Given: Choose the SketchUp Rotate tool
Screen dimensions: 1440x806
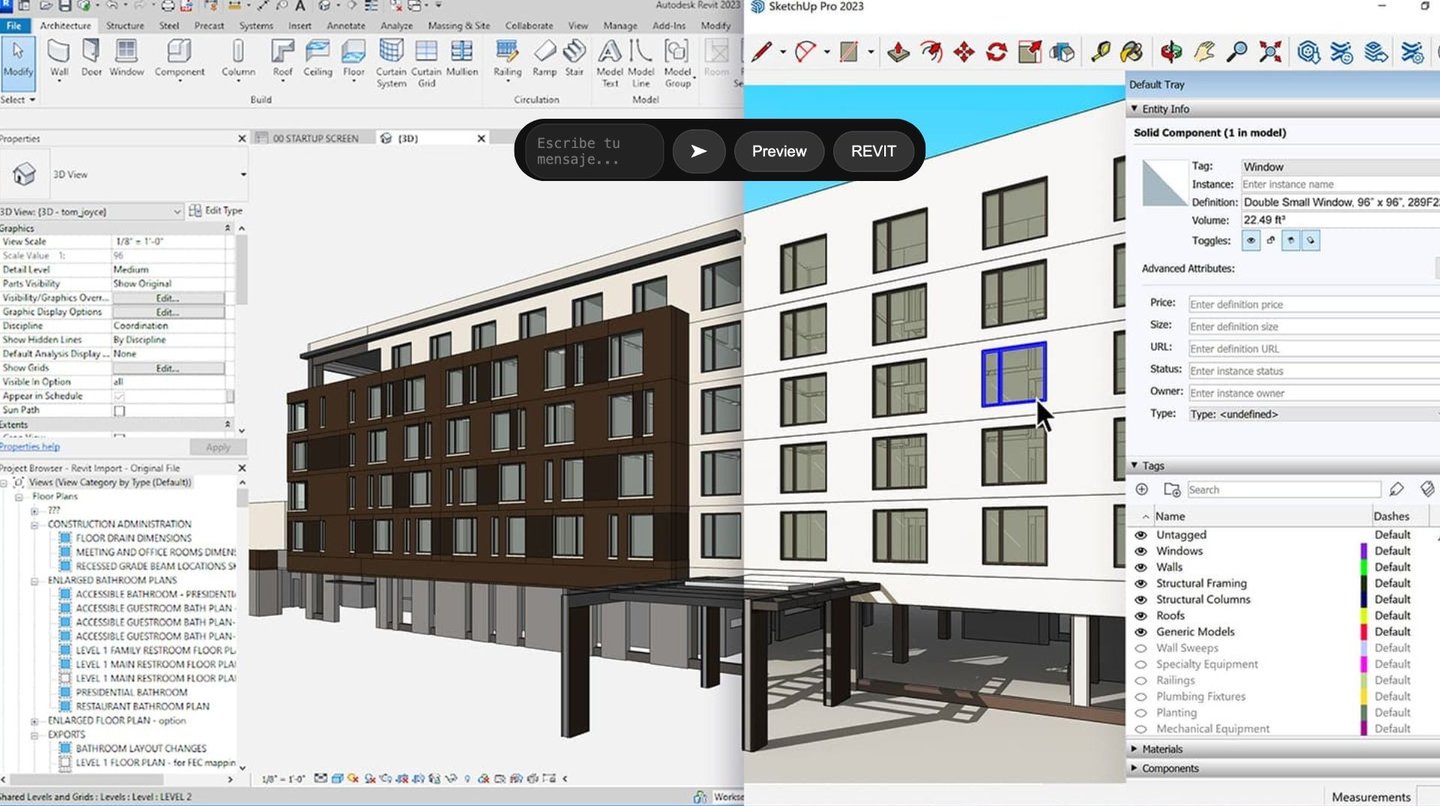Looking at the screenshot, I should point(996,51).
